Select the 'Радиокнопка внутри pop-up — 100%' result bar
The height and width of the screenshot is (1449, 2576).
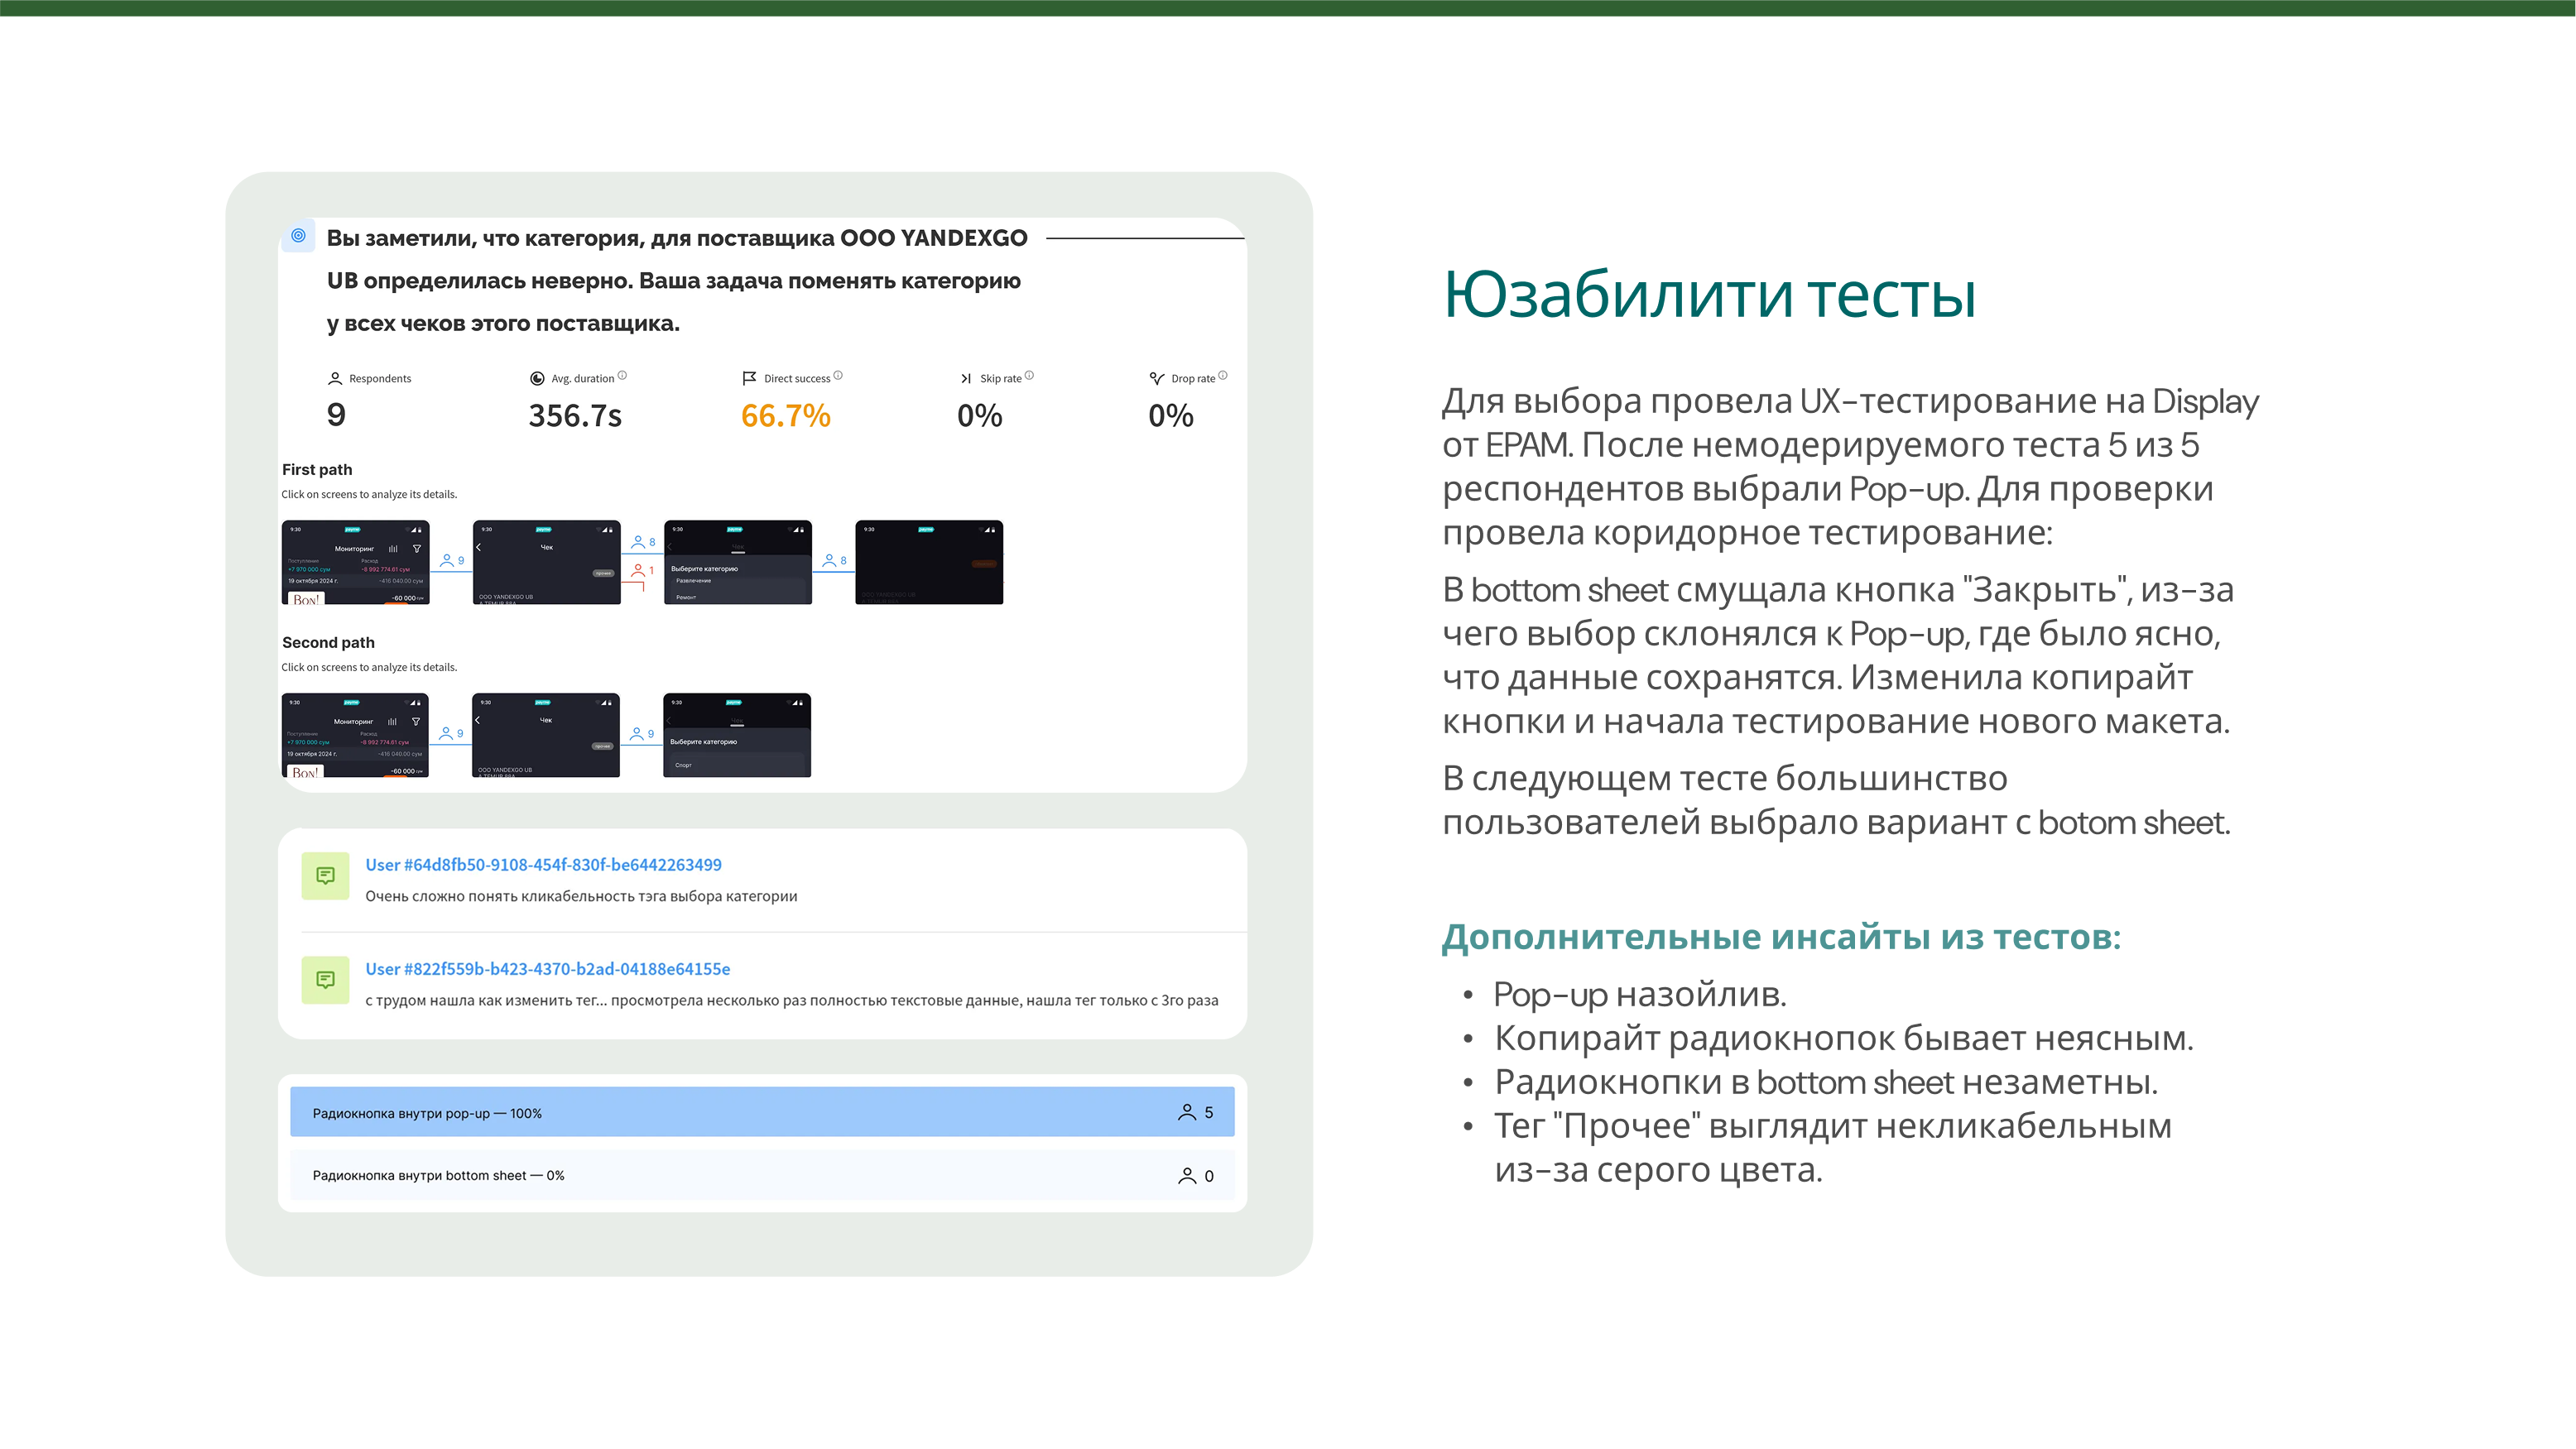(x=762, y=1112)
